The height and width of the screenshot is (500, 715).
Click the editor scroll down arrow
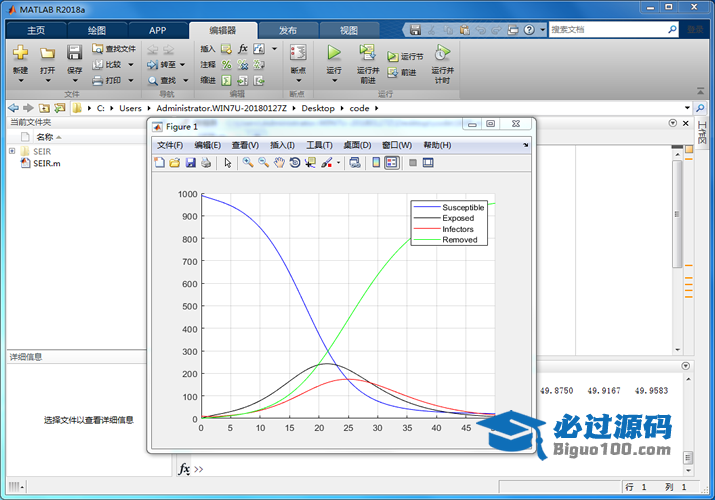[678, 350]
